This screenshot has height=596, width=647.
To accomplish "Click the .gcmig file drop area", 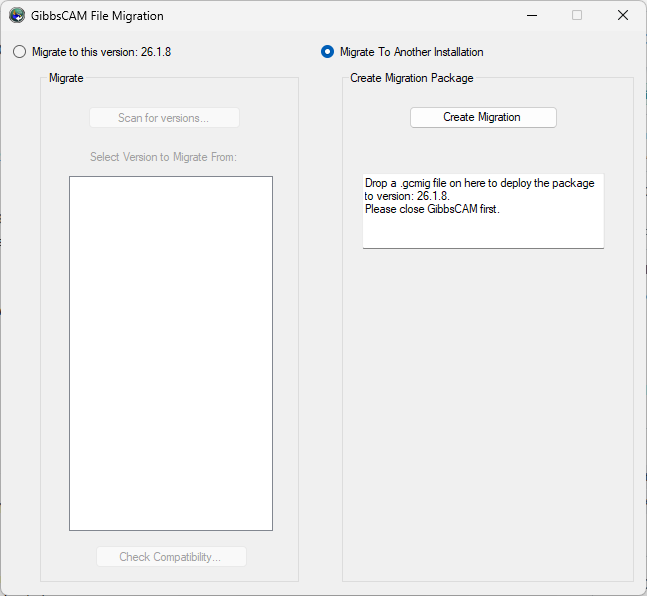I will (x=483, y=211).
